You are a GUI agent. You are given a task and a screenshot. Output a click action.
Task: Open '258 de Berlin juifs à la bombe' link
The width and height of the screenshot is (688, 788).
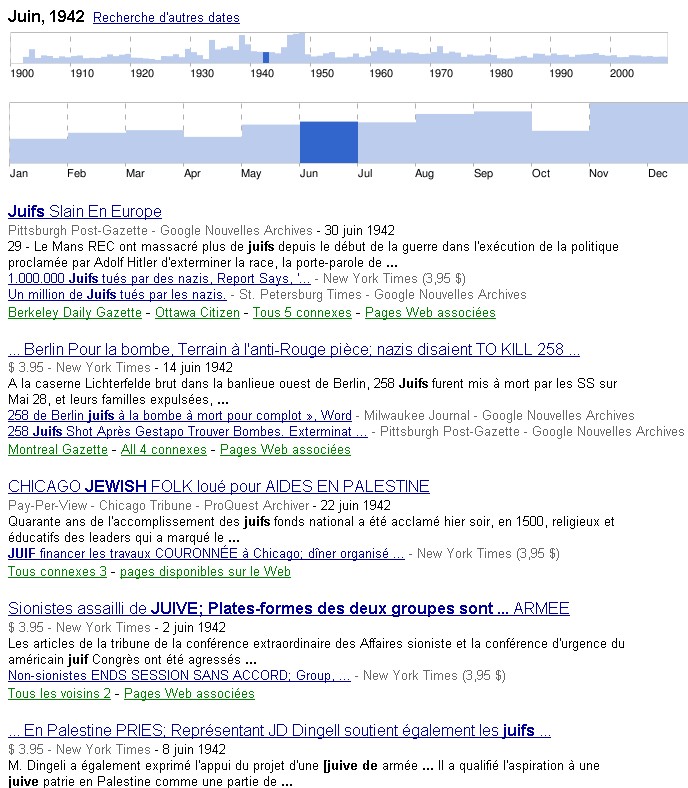click(179, 416)
